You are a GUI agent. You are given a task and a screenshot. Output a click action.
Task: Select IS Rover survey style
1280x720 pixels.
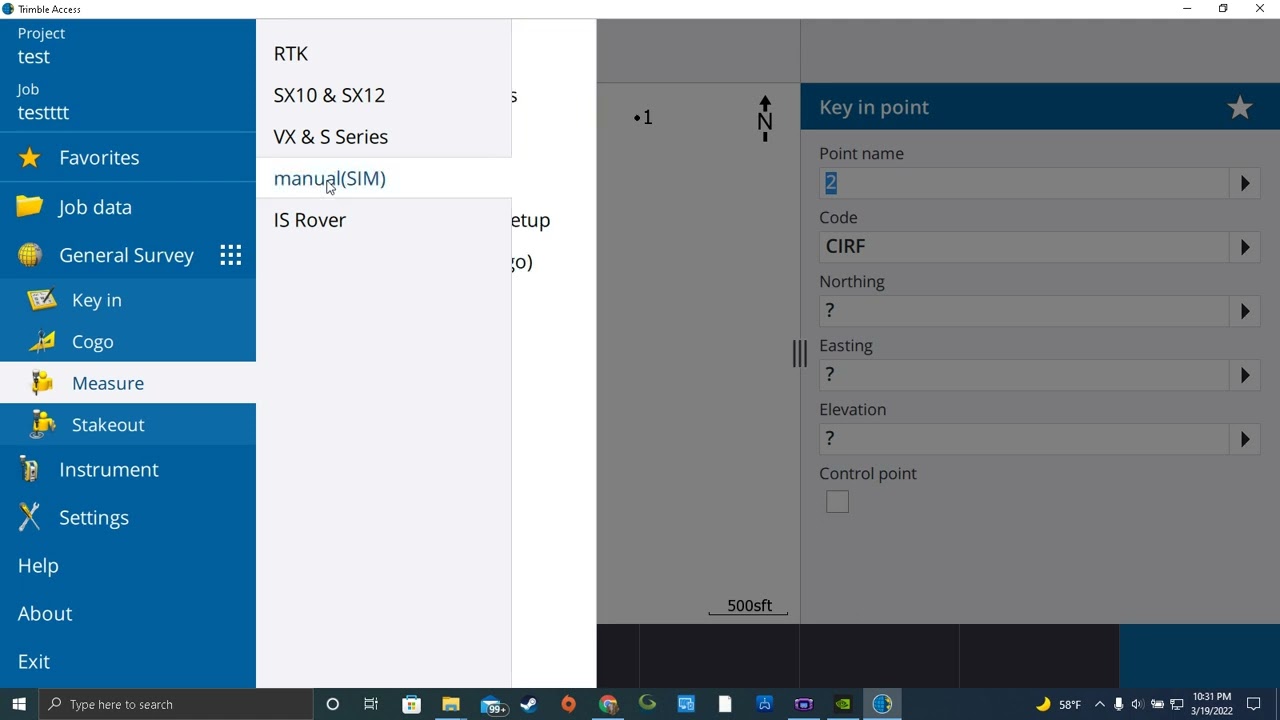tap(384, 220)
